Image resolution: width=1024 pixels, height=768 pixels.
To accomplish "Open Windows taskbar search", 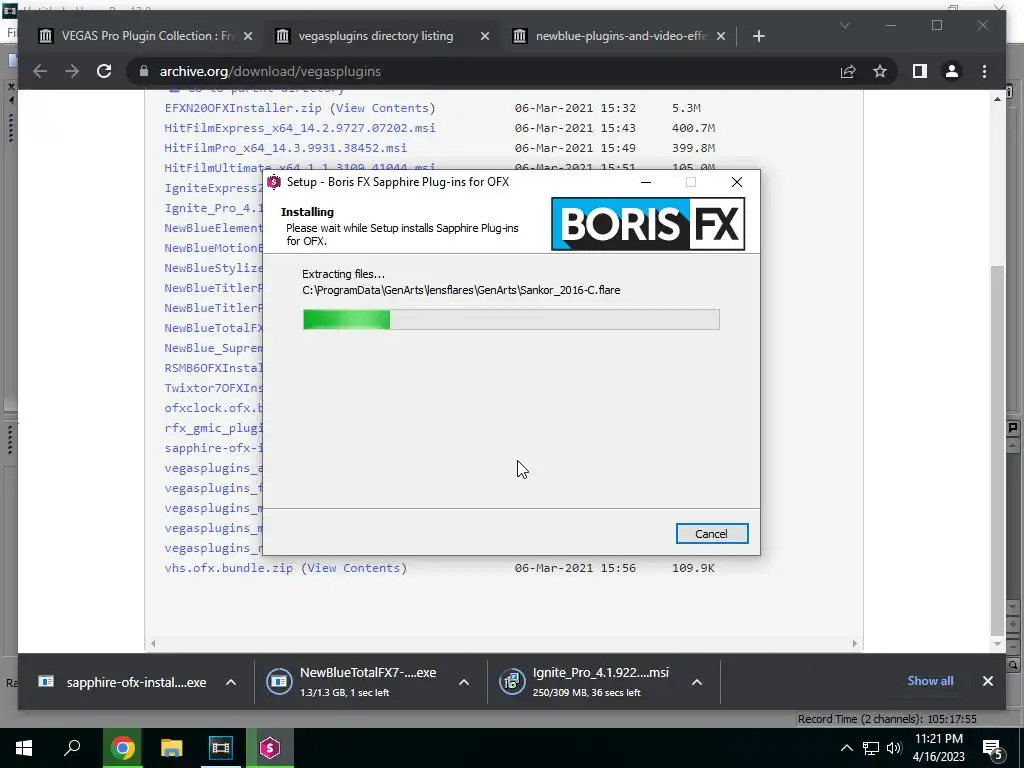I will coord(72,748).
